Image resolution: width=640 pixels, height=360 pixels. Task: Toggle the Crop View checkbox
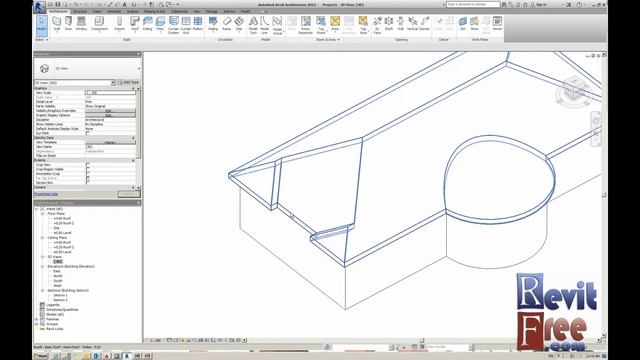pyautogui.click(x=88, y=165)
